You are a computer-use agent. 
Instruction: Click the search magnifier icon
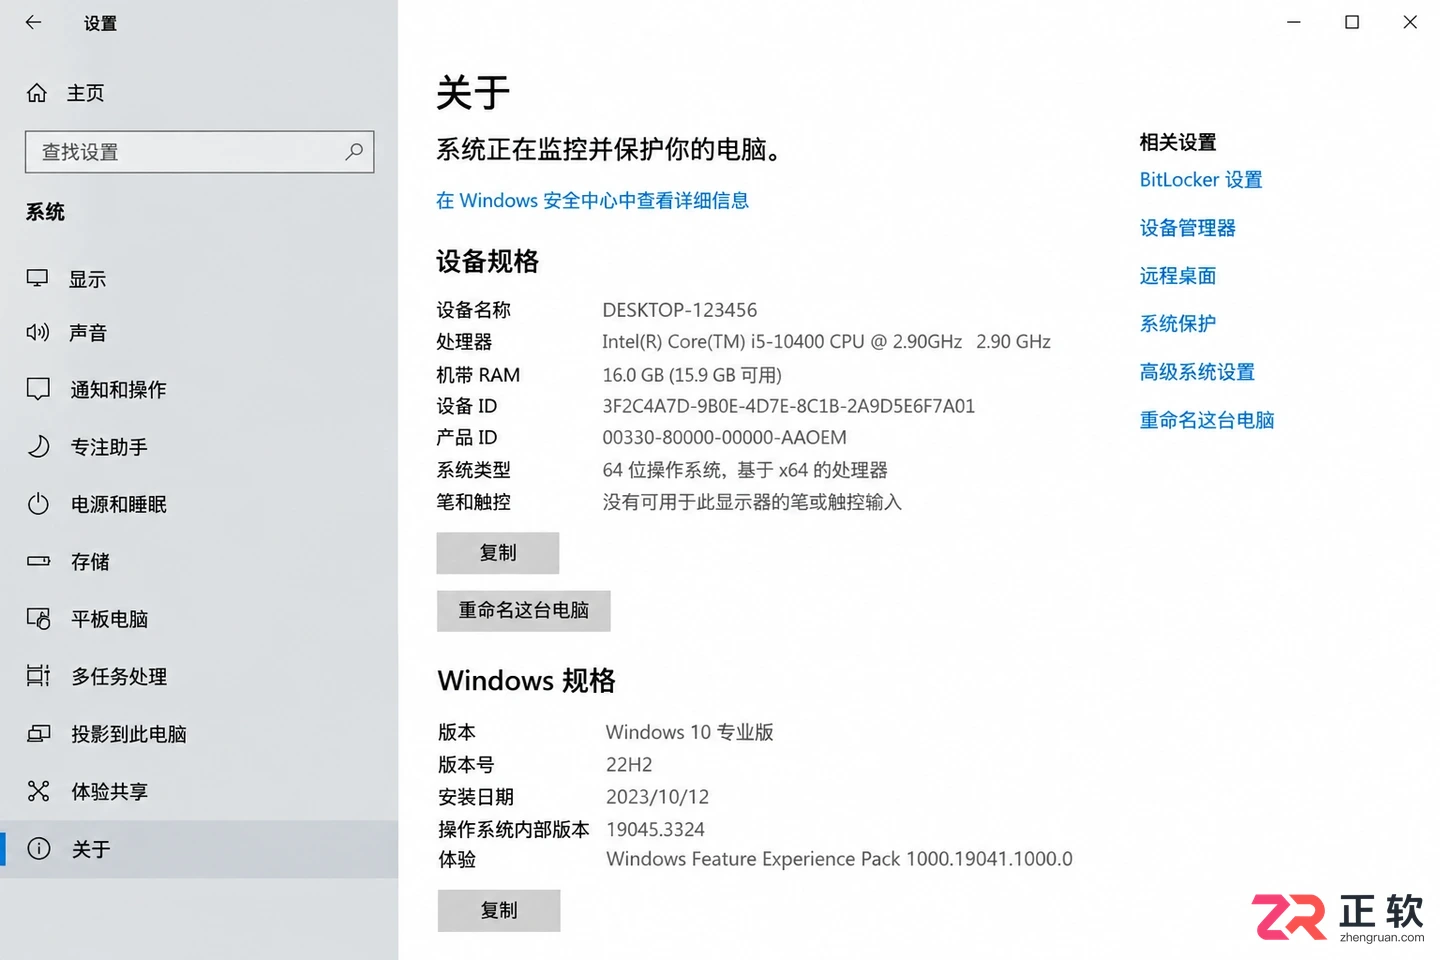point(354,152)
